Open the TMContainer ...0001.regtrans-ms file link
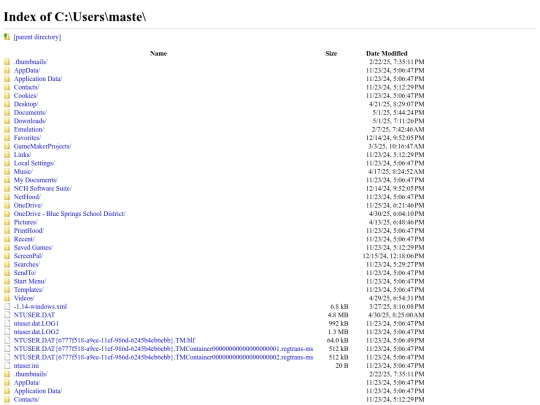The height and width of the screenshot is (405, 540). tap(163, 349)
